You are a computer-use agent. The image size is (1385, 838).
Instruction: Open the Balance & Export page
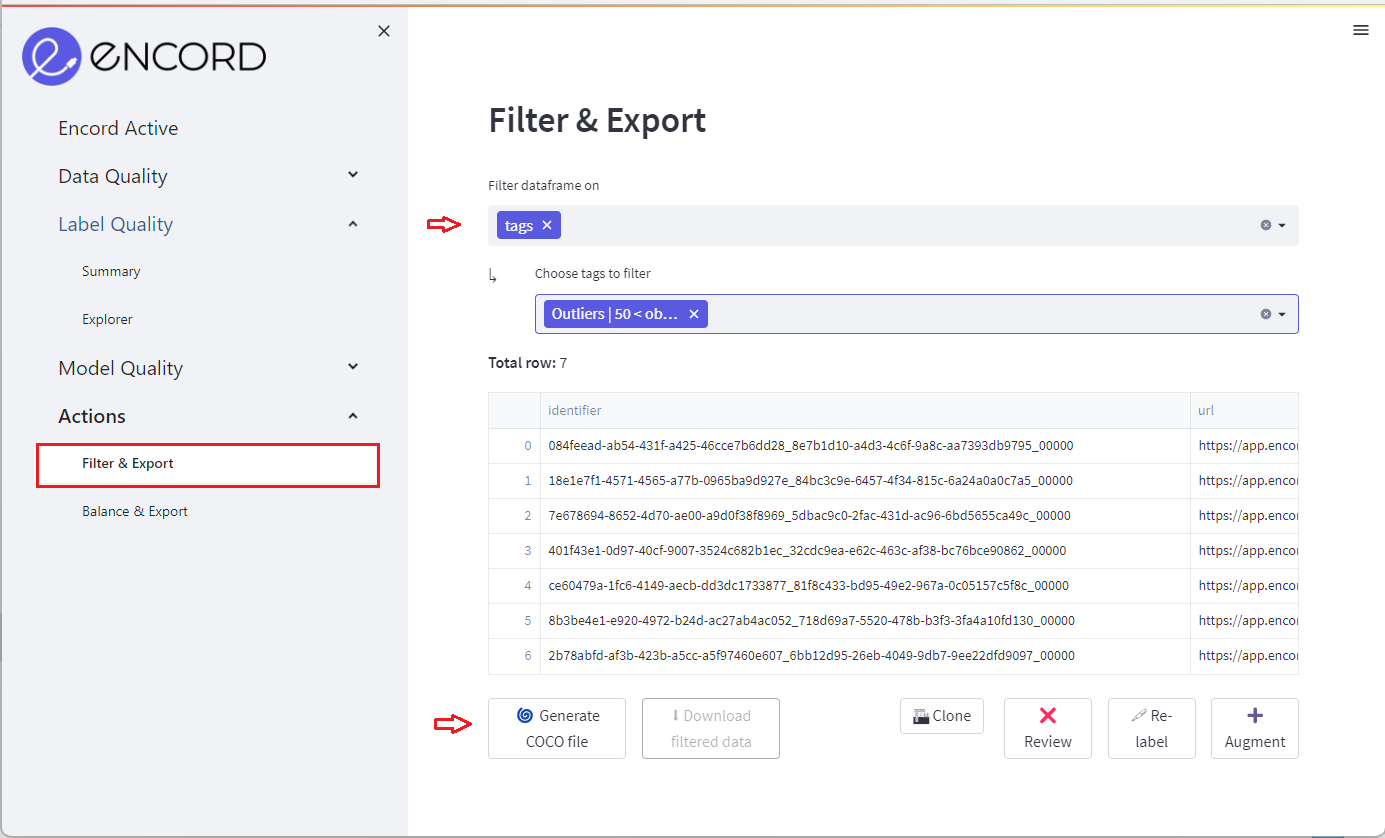pos(135,511)
